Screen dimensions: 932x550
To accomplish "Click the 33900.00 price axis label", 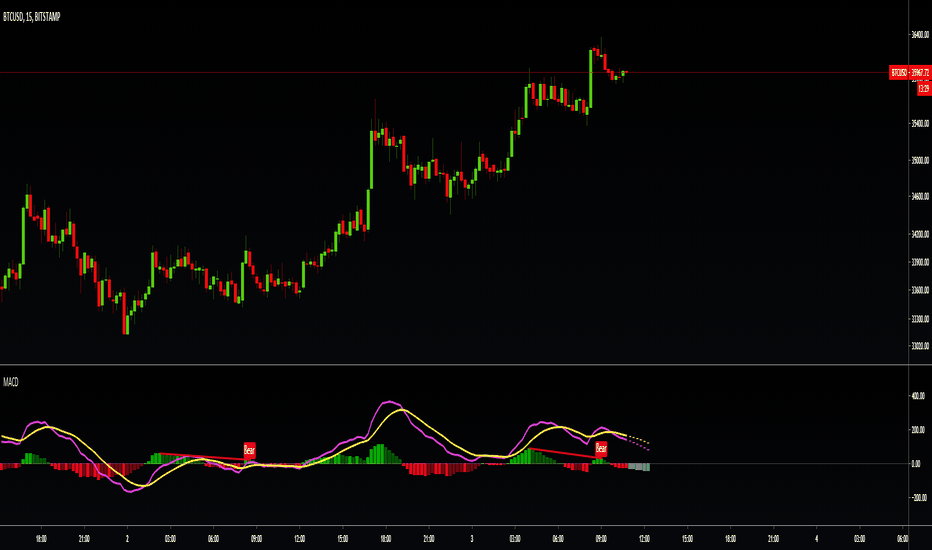I will tap(920, 262).
